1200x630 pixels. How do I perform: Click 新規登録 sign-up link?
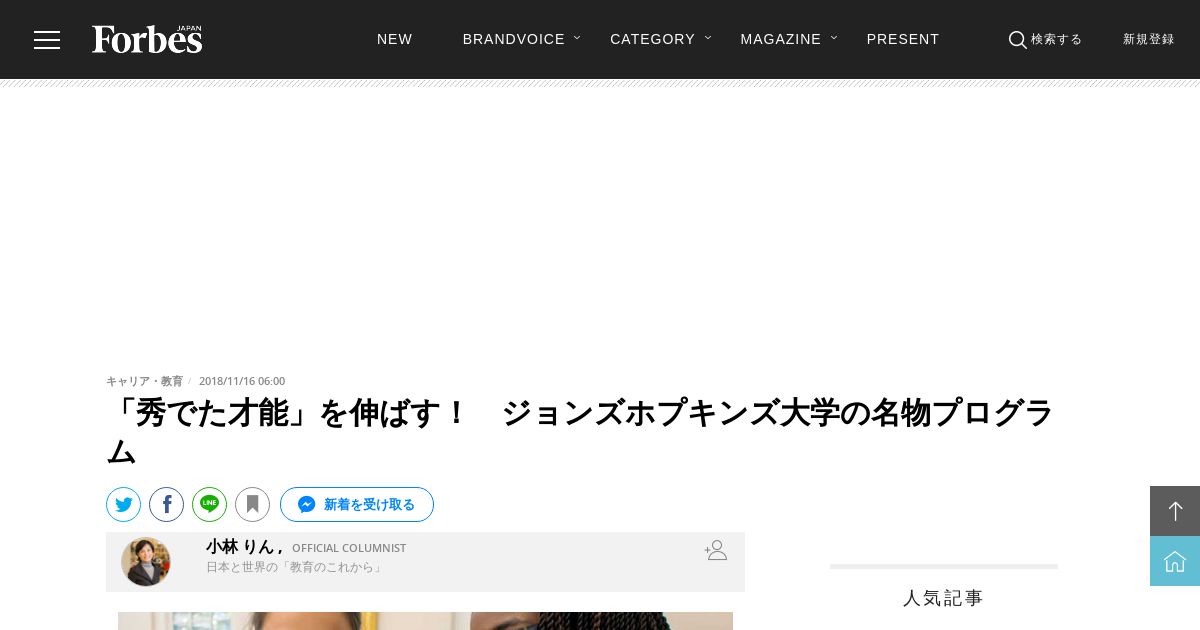point(1148,40)
